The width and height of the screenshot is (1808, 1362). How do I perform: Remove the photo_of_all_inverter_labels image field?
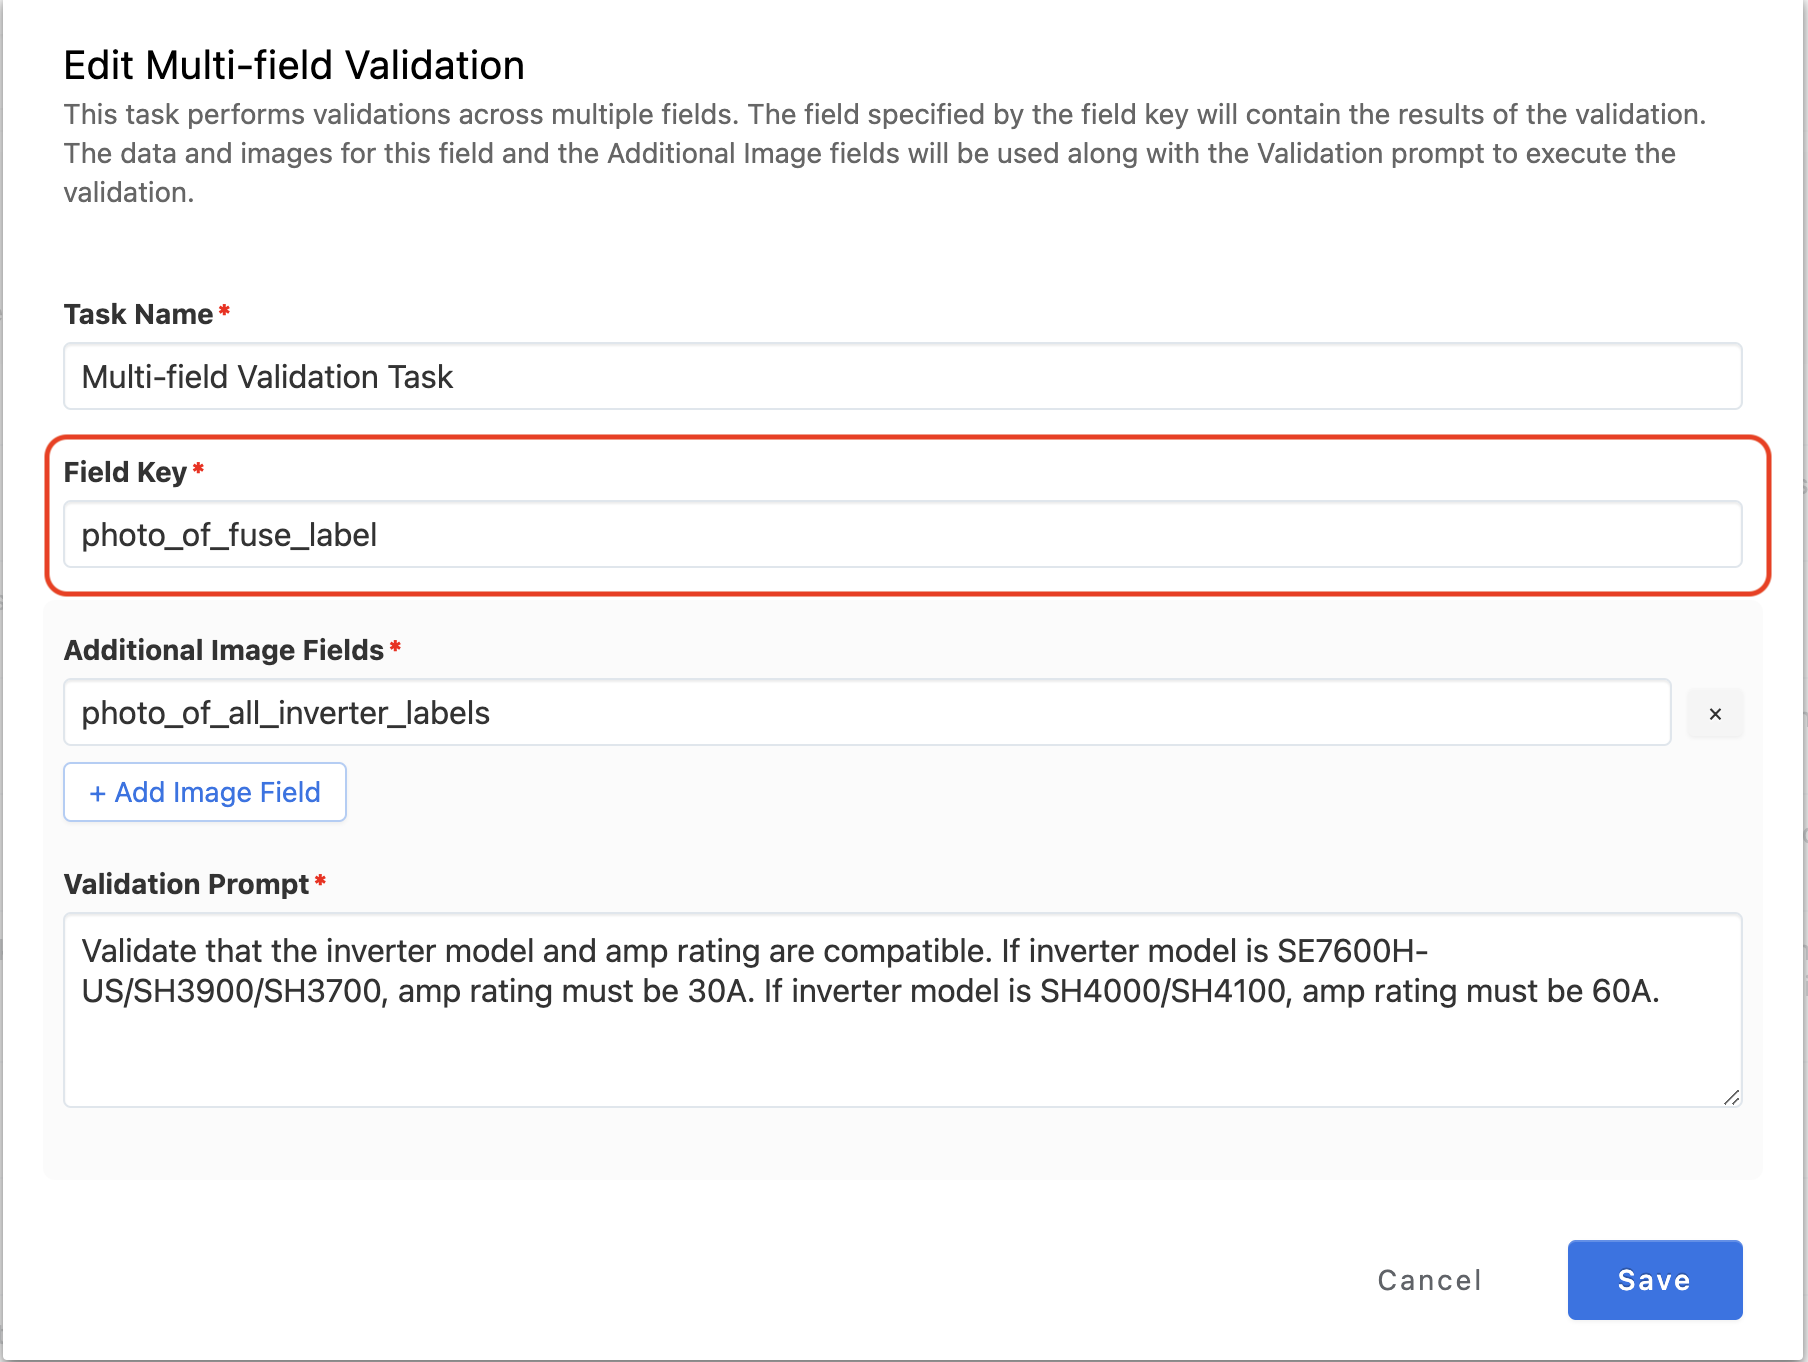tap(1714, 714)
